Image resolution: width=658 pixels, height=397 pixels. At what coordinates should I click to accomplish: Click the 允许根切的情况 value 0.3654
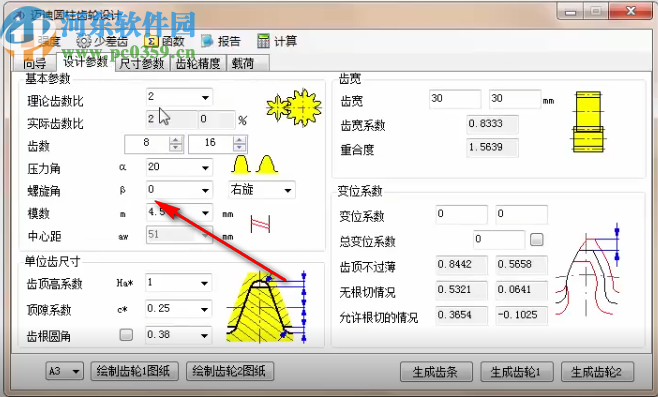tap(462, 315)
